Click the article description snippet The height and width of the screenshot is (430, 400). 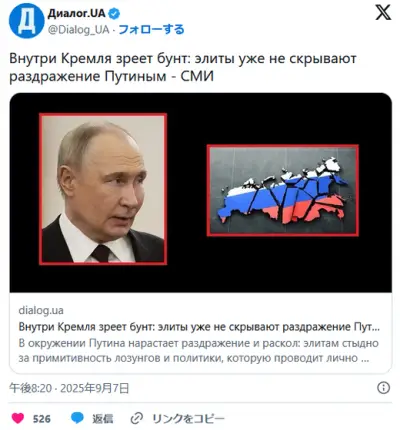click(199, 351)
